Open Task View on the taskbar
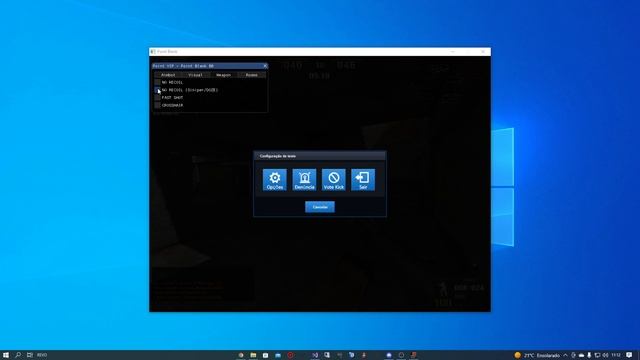 pyautogui.click(x=30, y=355)
